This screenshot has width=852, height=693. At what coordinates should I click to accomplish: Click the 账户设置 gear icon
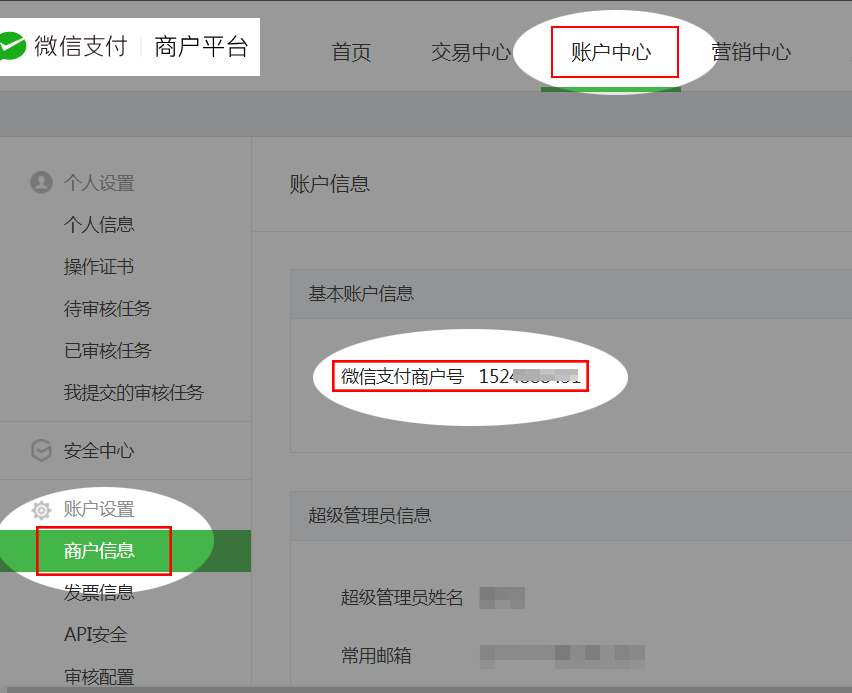tap(41, 510)
